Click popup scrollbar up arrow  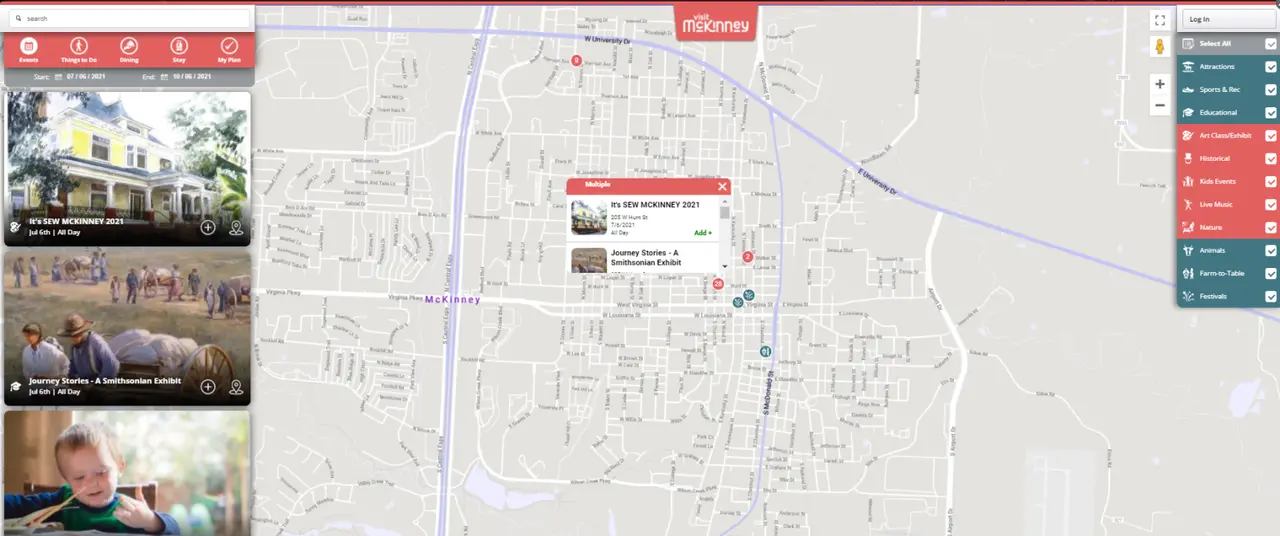tap(724, 200)
